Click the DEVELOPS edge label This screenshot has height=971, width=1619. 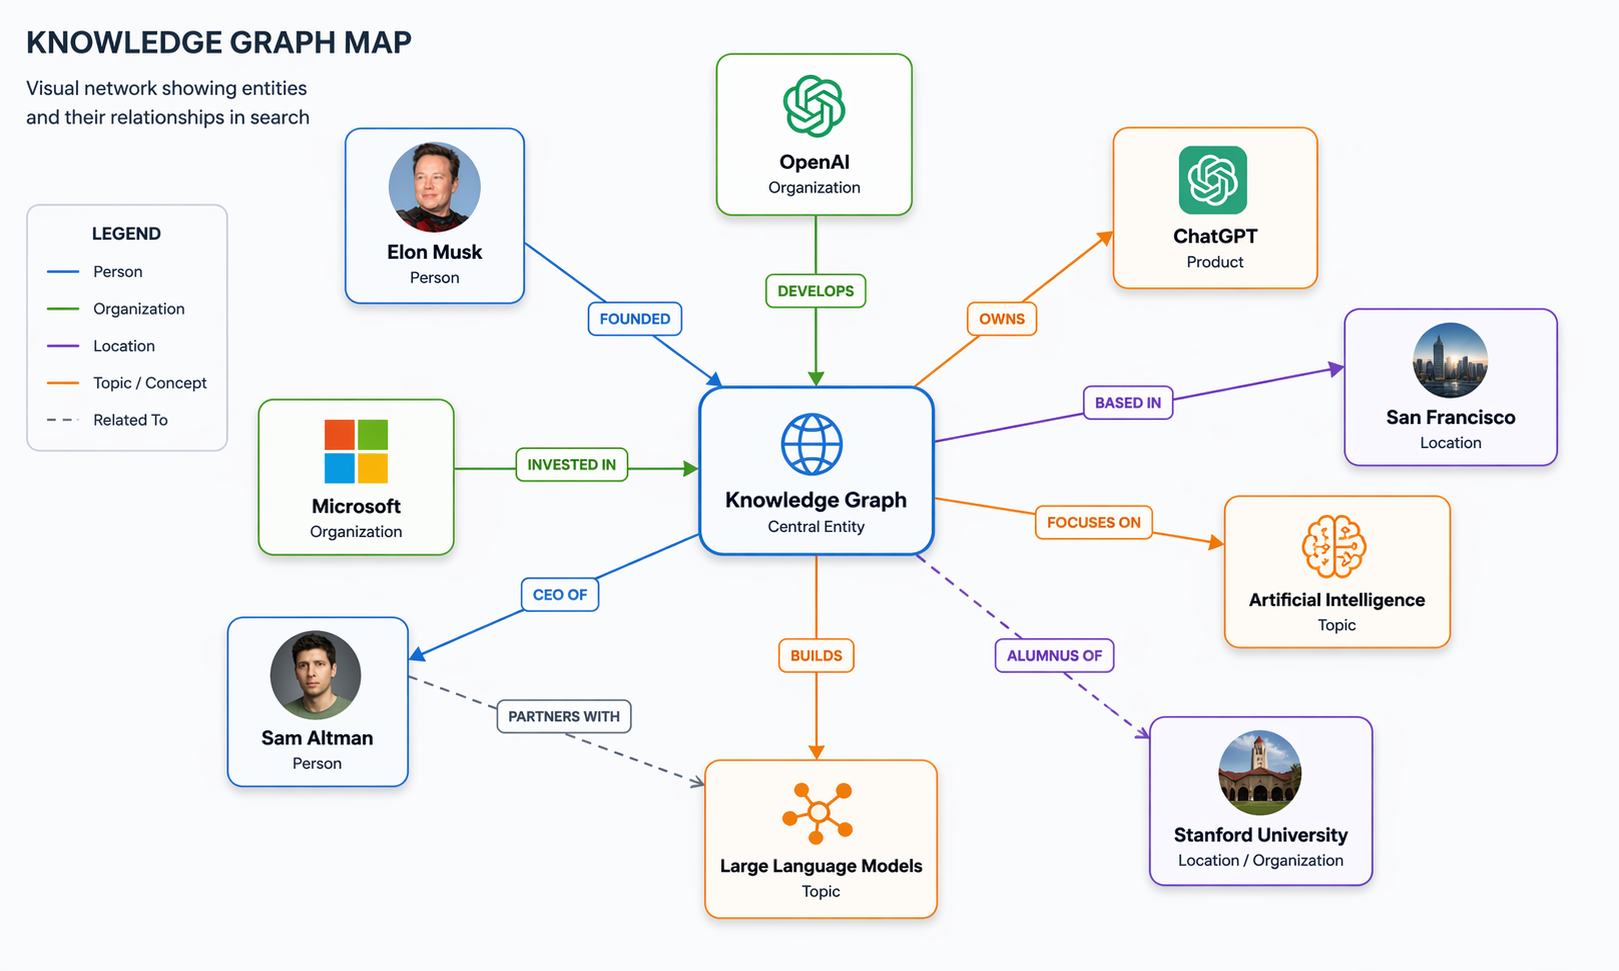815,291
